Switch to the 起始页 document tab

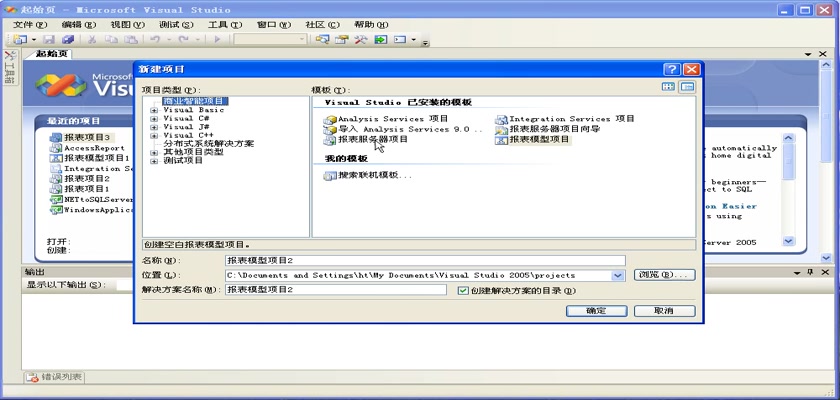52,54
